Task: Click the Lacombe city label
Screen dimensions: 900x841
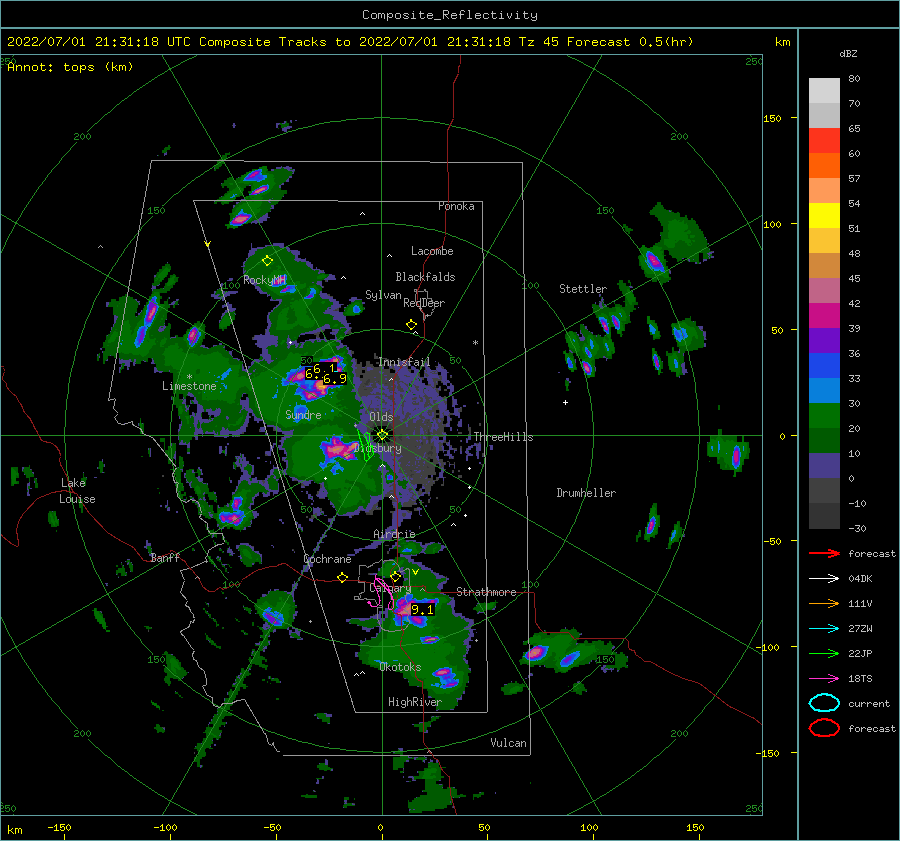Action: click(x=432, y=251)
